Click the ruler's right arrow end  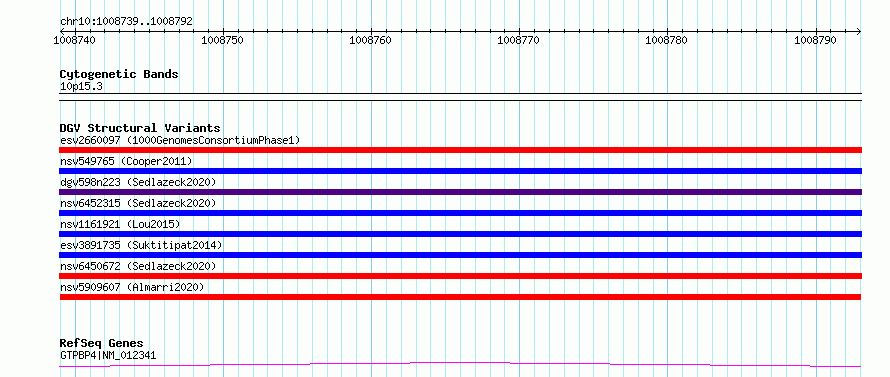(859, 31)
